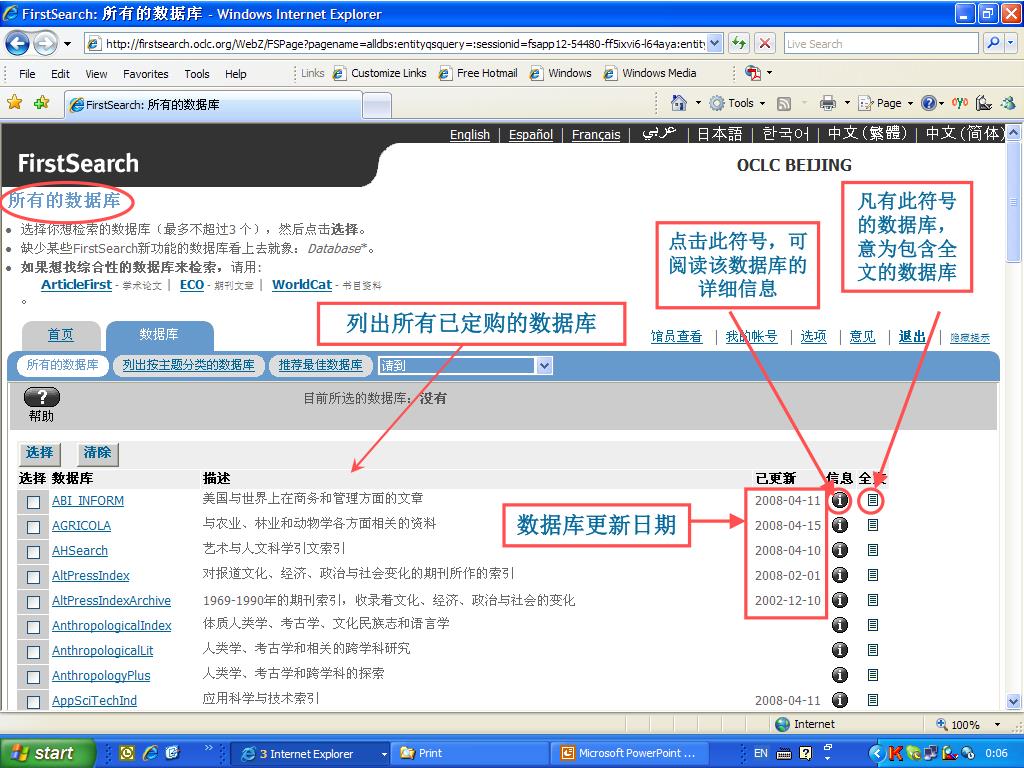Open Print button dropdown arrow
The height and width of the screenshot is (768, 1024).
(846, 103)
